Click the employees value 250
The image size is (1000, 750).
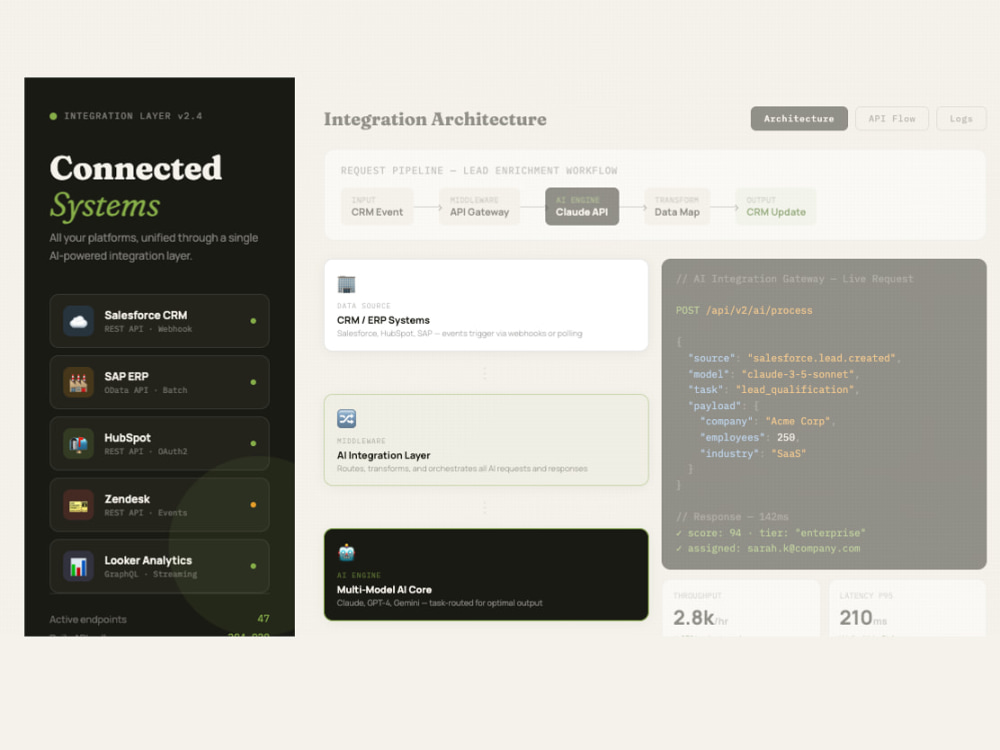(786, 438)
